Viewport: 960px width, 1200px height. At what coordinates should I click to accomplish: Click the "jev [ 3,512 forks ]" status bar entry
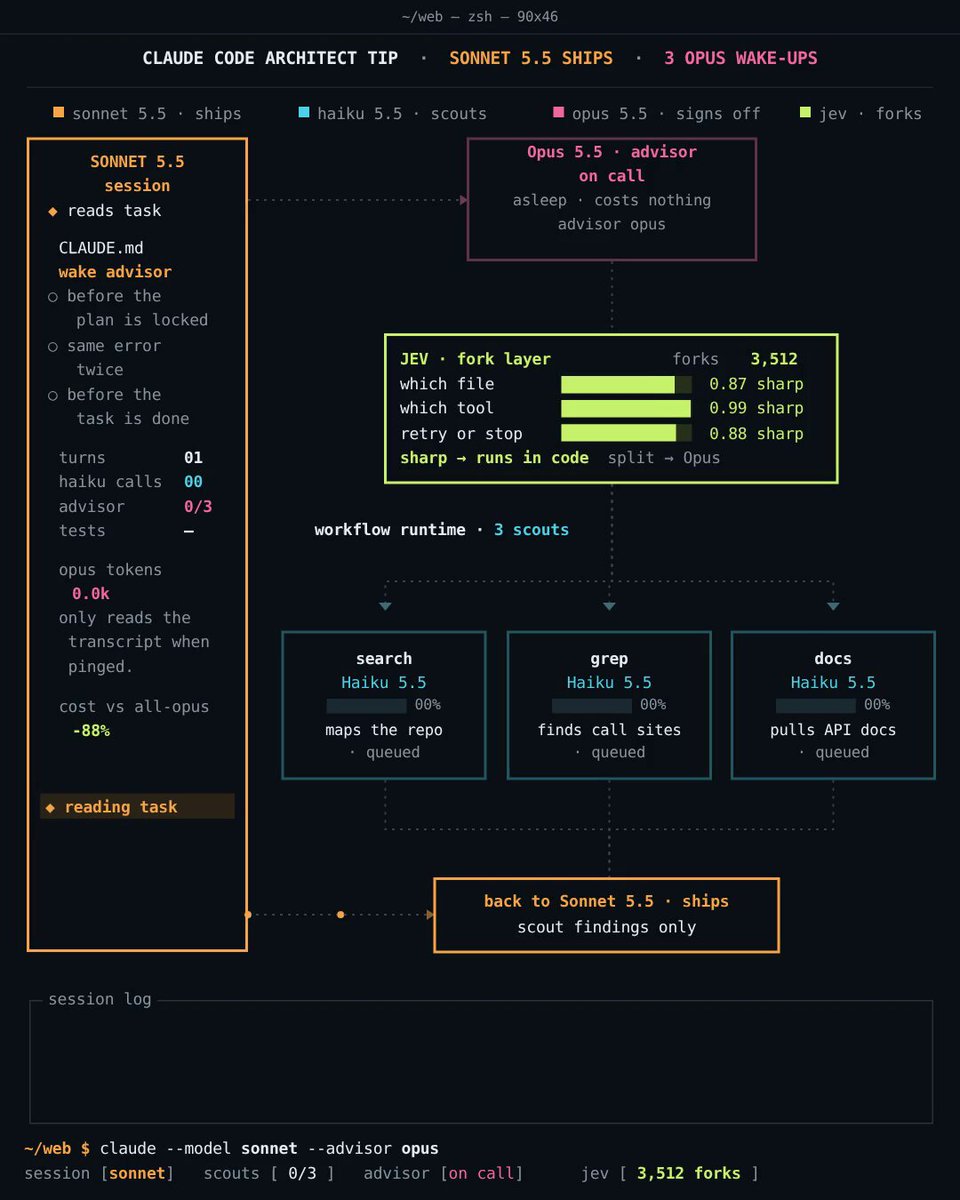pos(670,1173)
